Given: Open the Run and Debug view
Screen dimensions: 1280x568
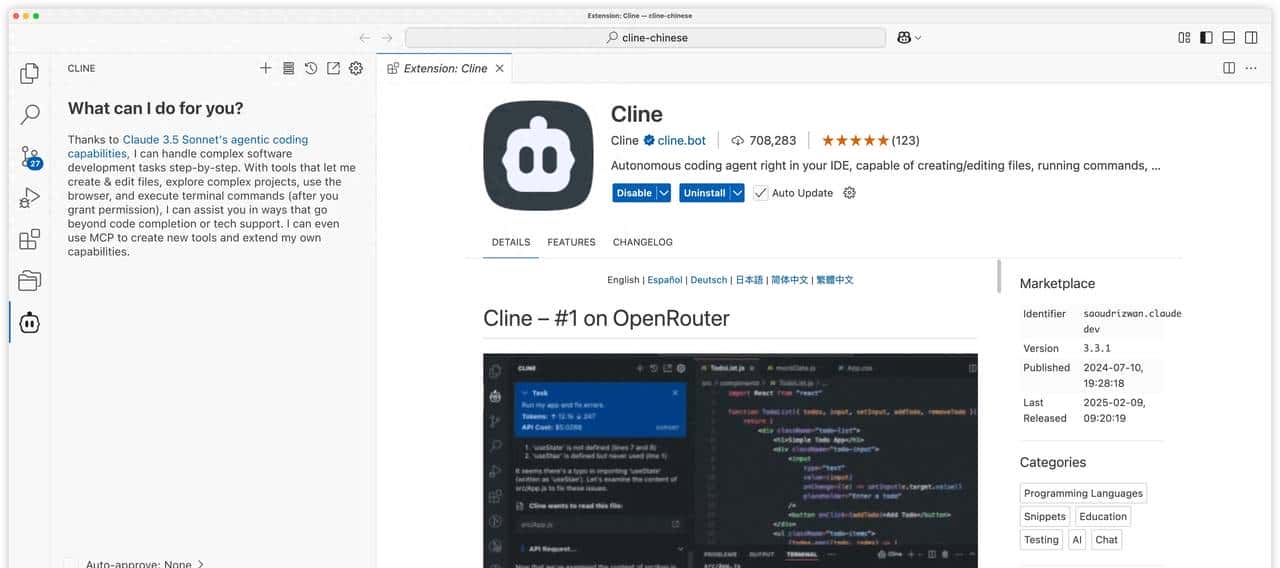Looking at the screenshot, I should tap(30, 198).
